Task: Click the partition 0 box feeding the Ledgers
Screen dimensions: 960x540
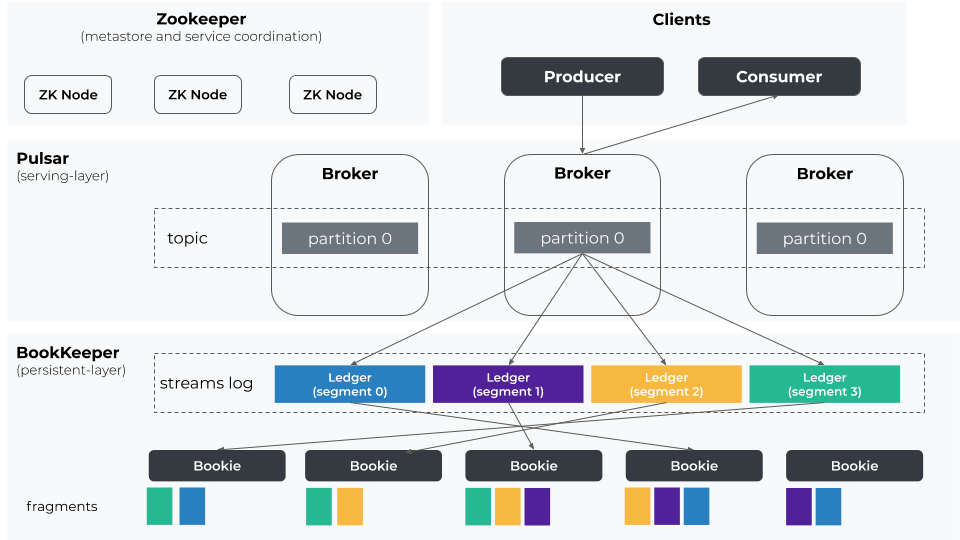Action: (x=582, y=238)
